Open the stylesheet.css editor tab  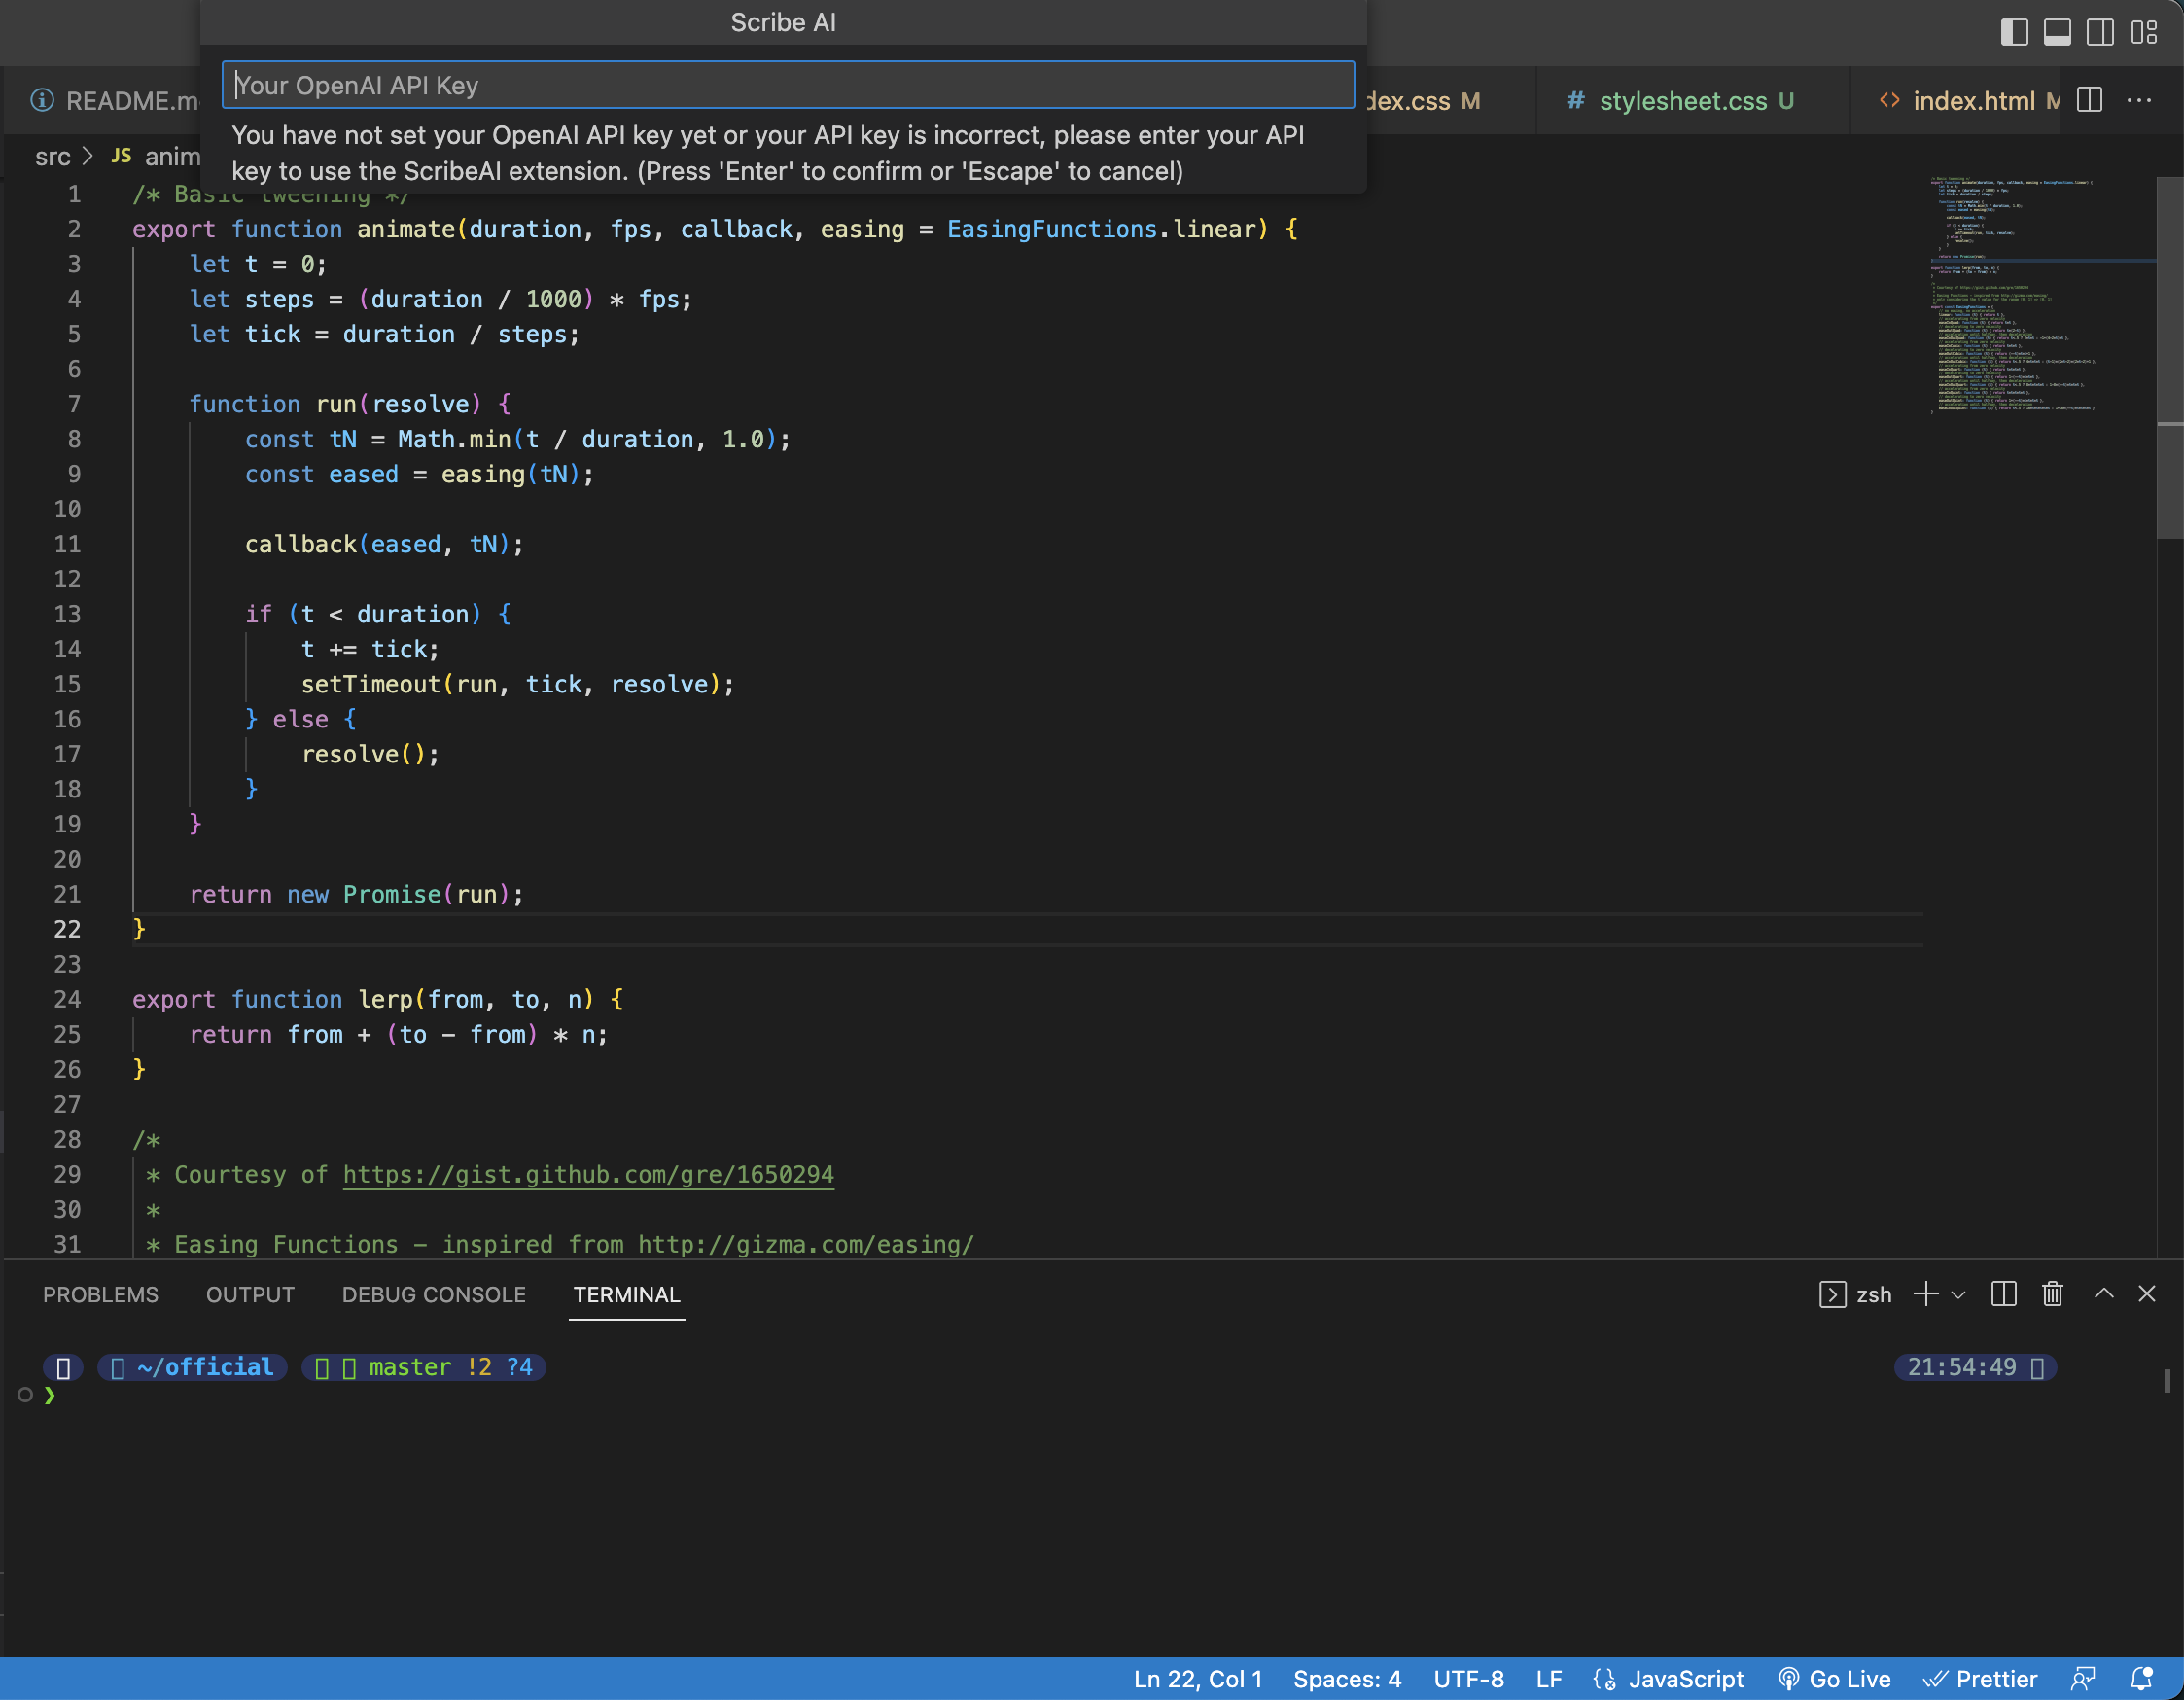[1683, 101]
